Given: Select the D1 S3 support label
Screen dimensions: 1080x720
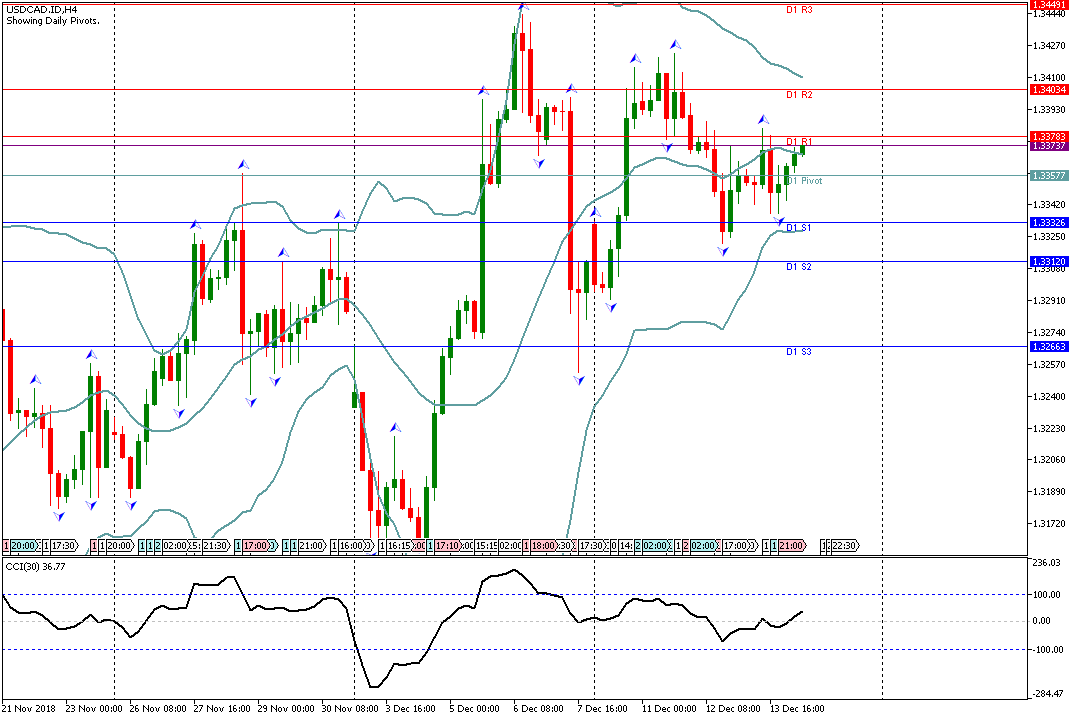Looking at the screenshot, I should (x=798, y=352).
